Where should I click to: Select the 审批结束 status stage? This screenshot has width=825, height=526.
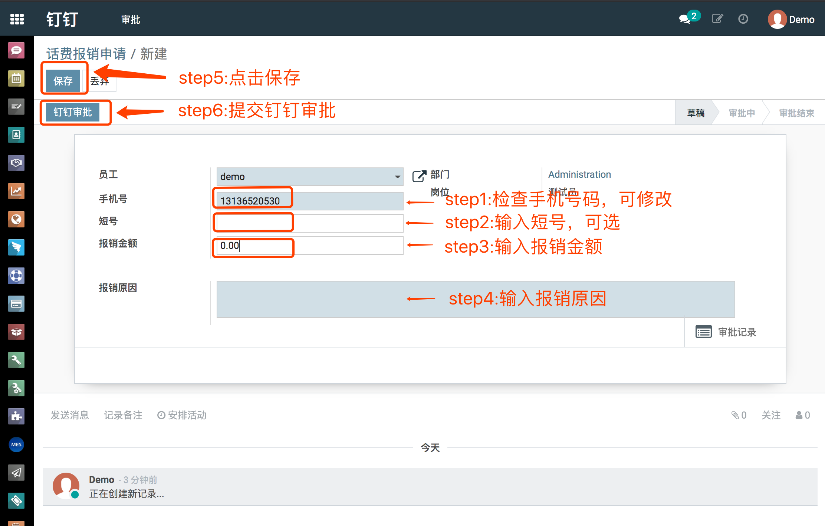(796, 113)
